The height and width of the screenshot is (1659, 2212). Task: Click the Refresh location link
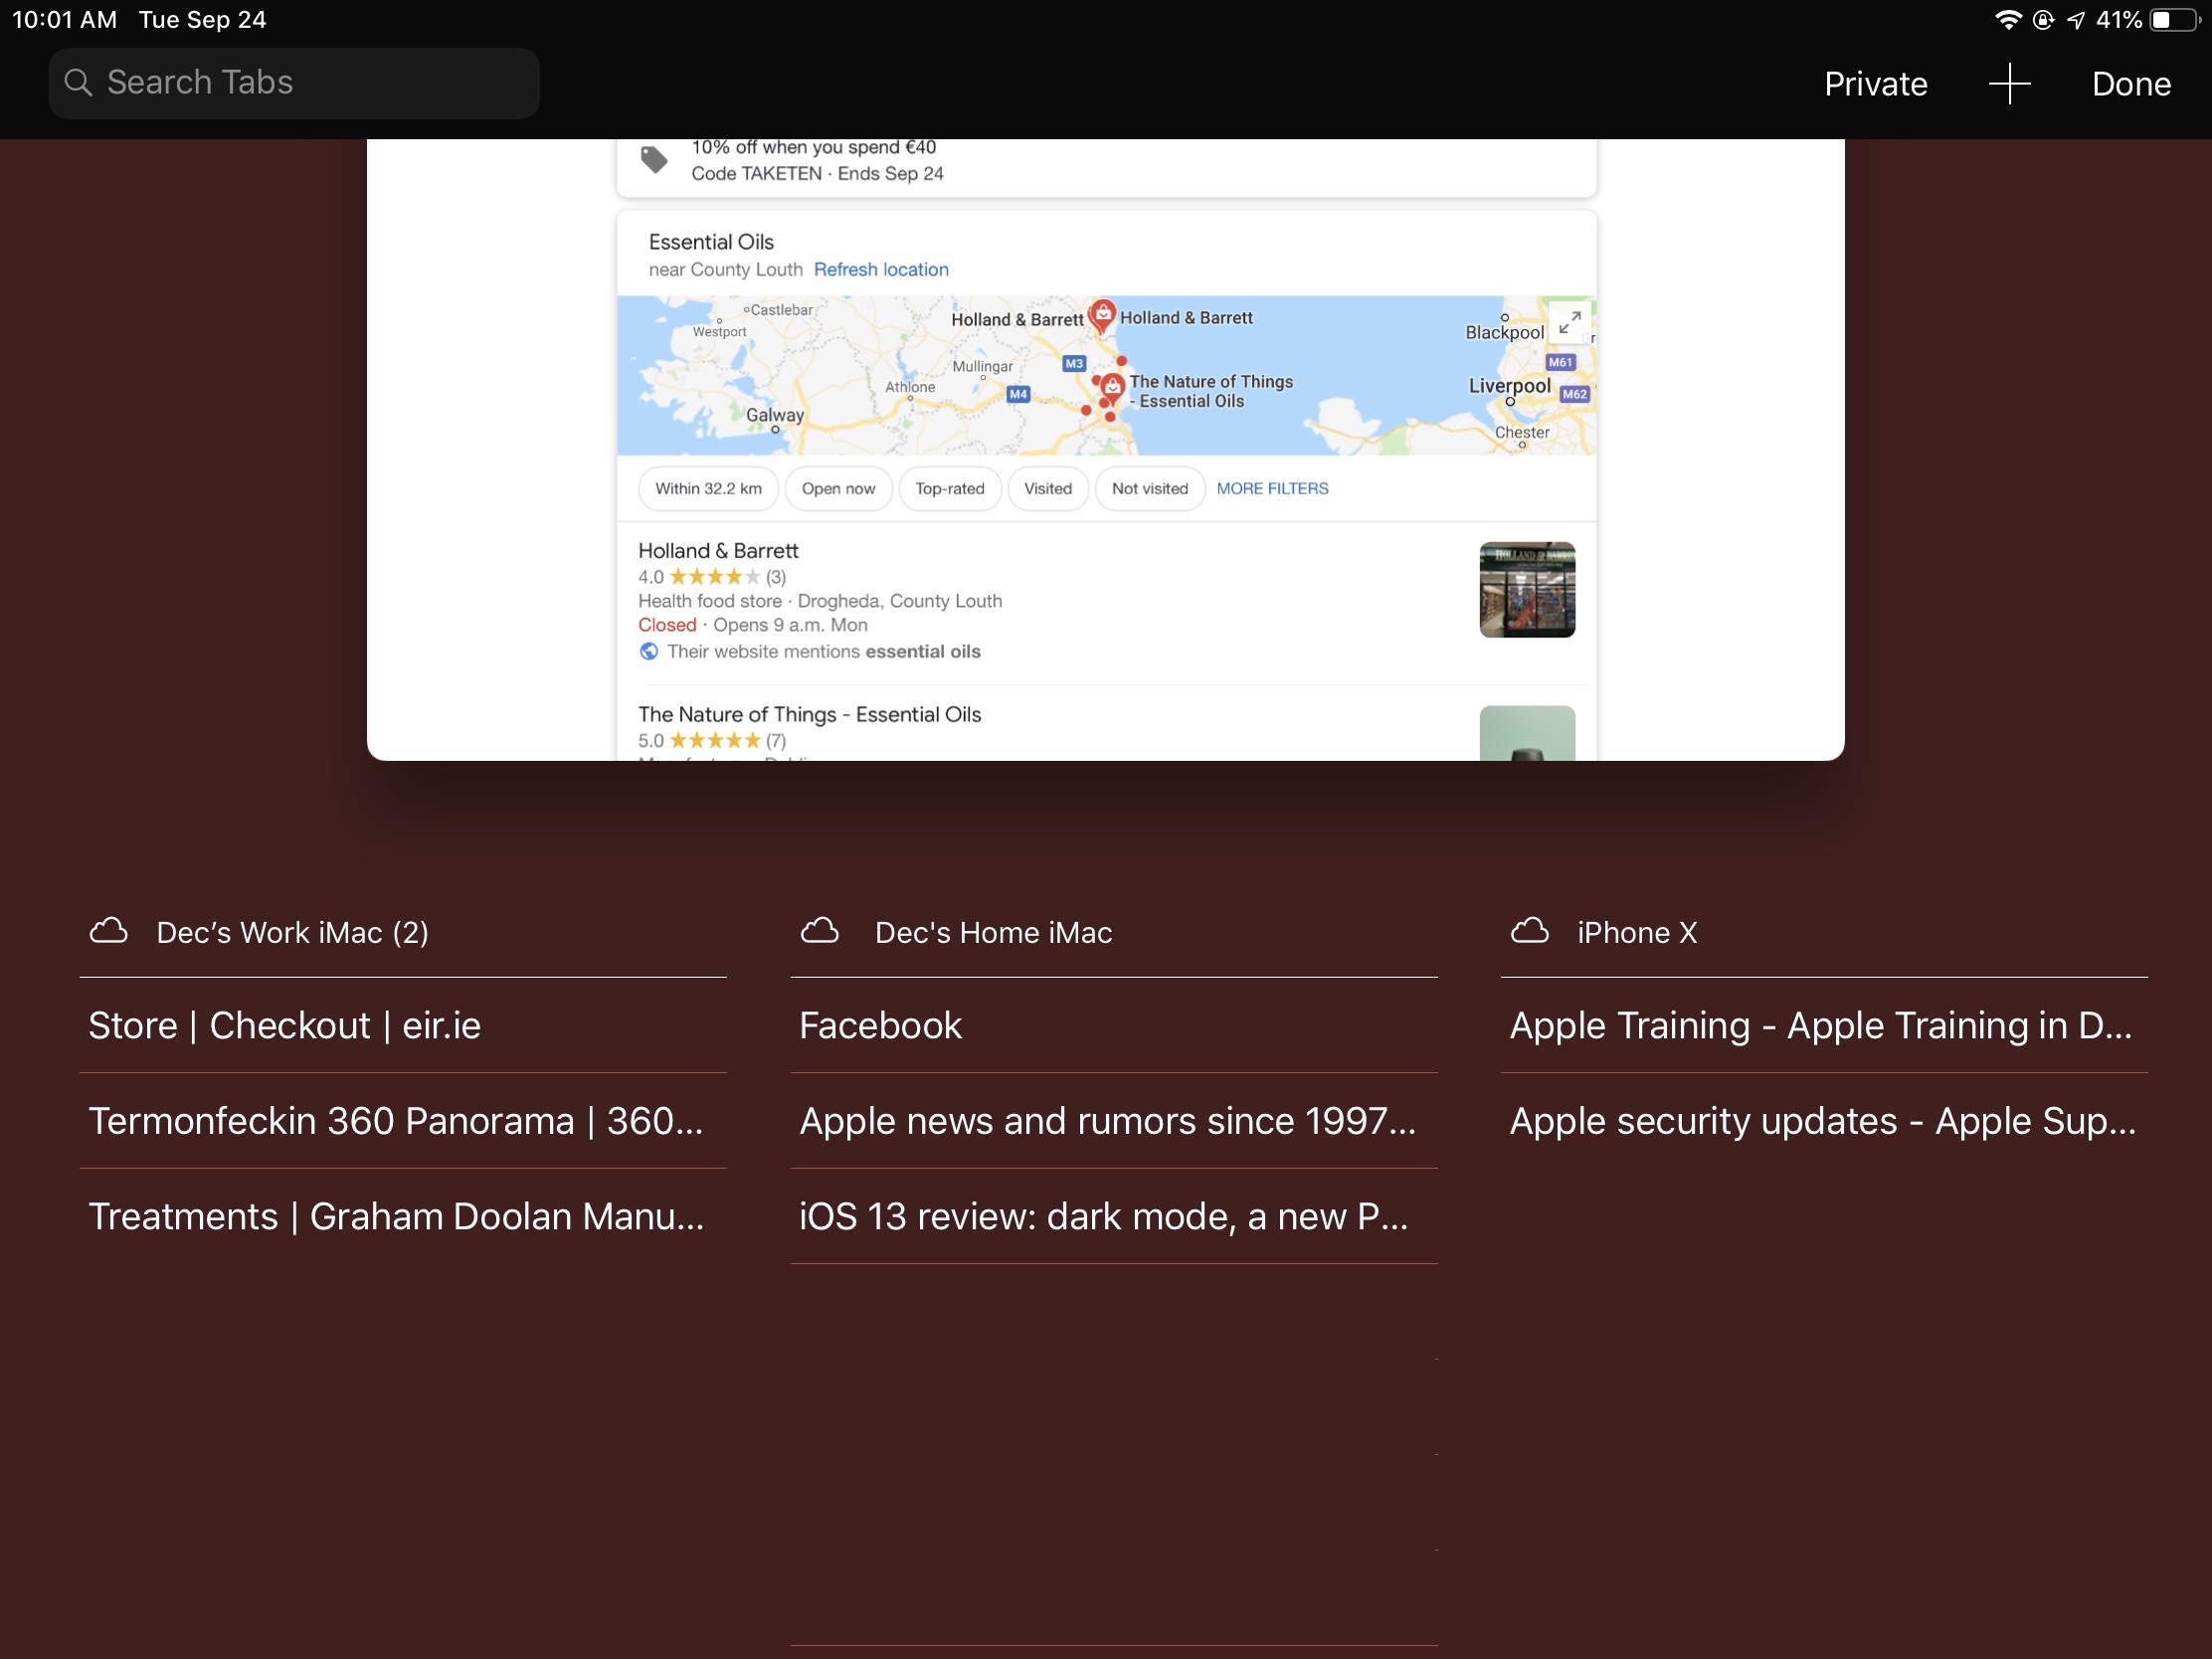tap(881, 270)
